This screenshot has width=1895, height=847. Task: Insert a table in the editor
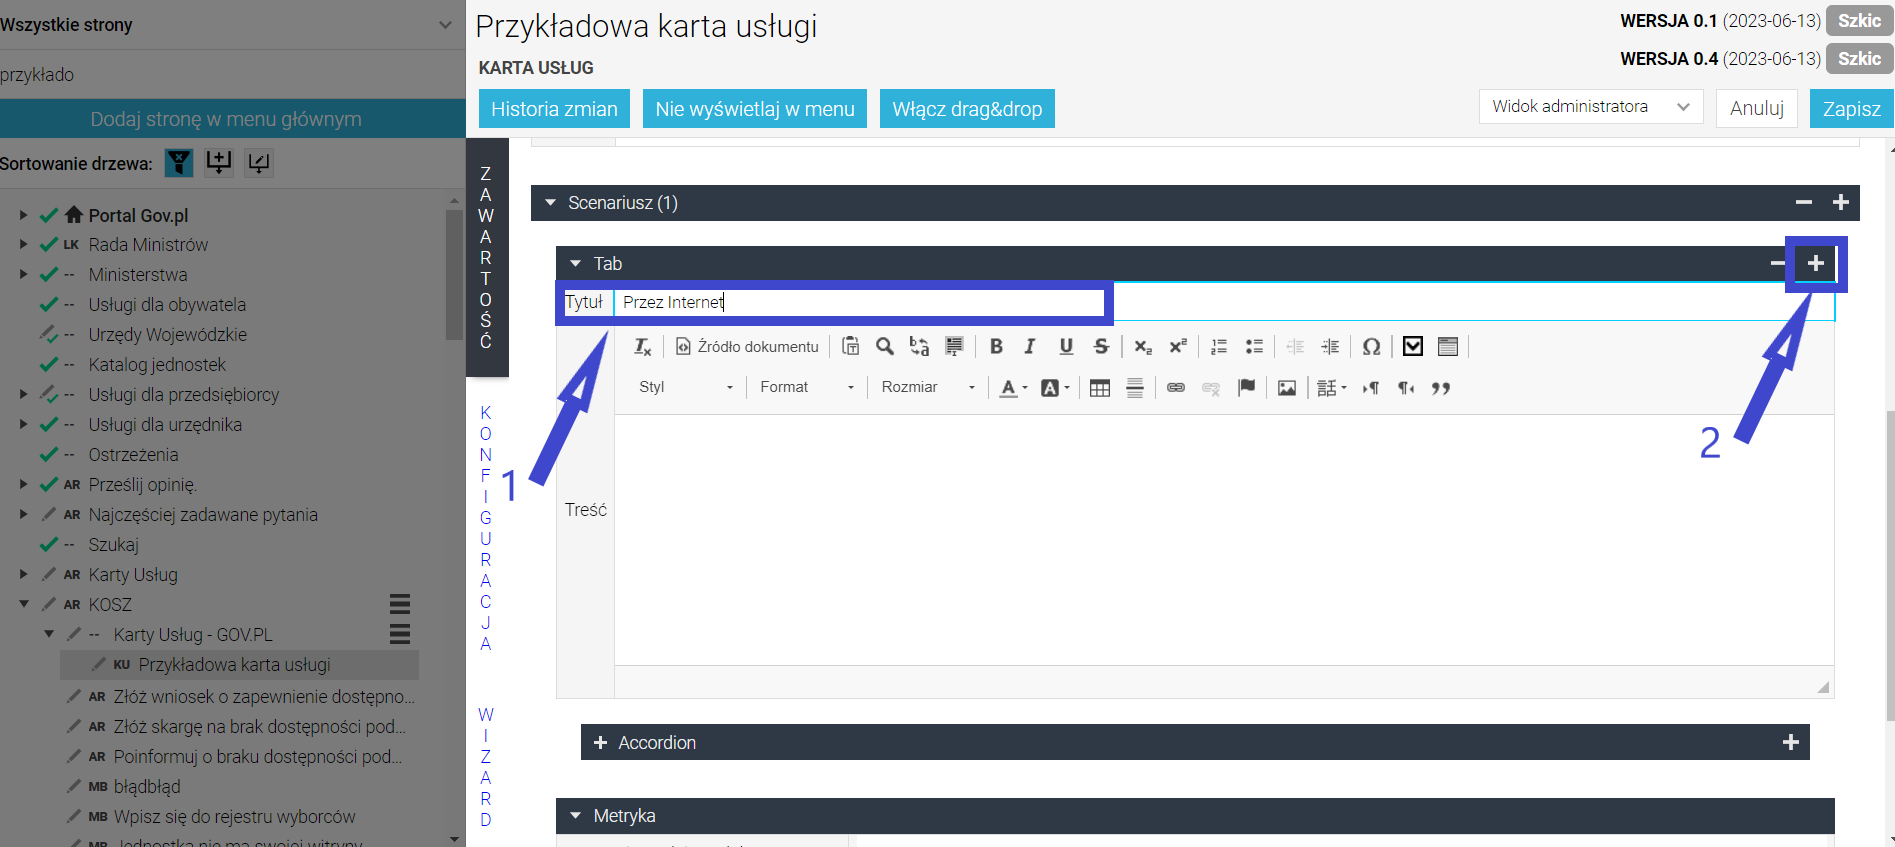click(1100, 388)
